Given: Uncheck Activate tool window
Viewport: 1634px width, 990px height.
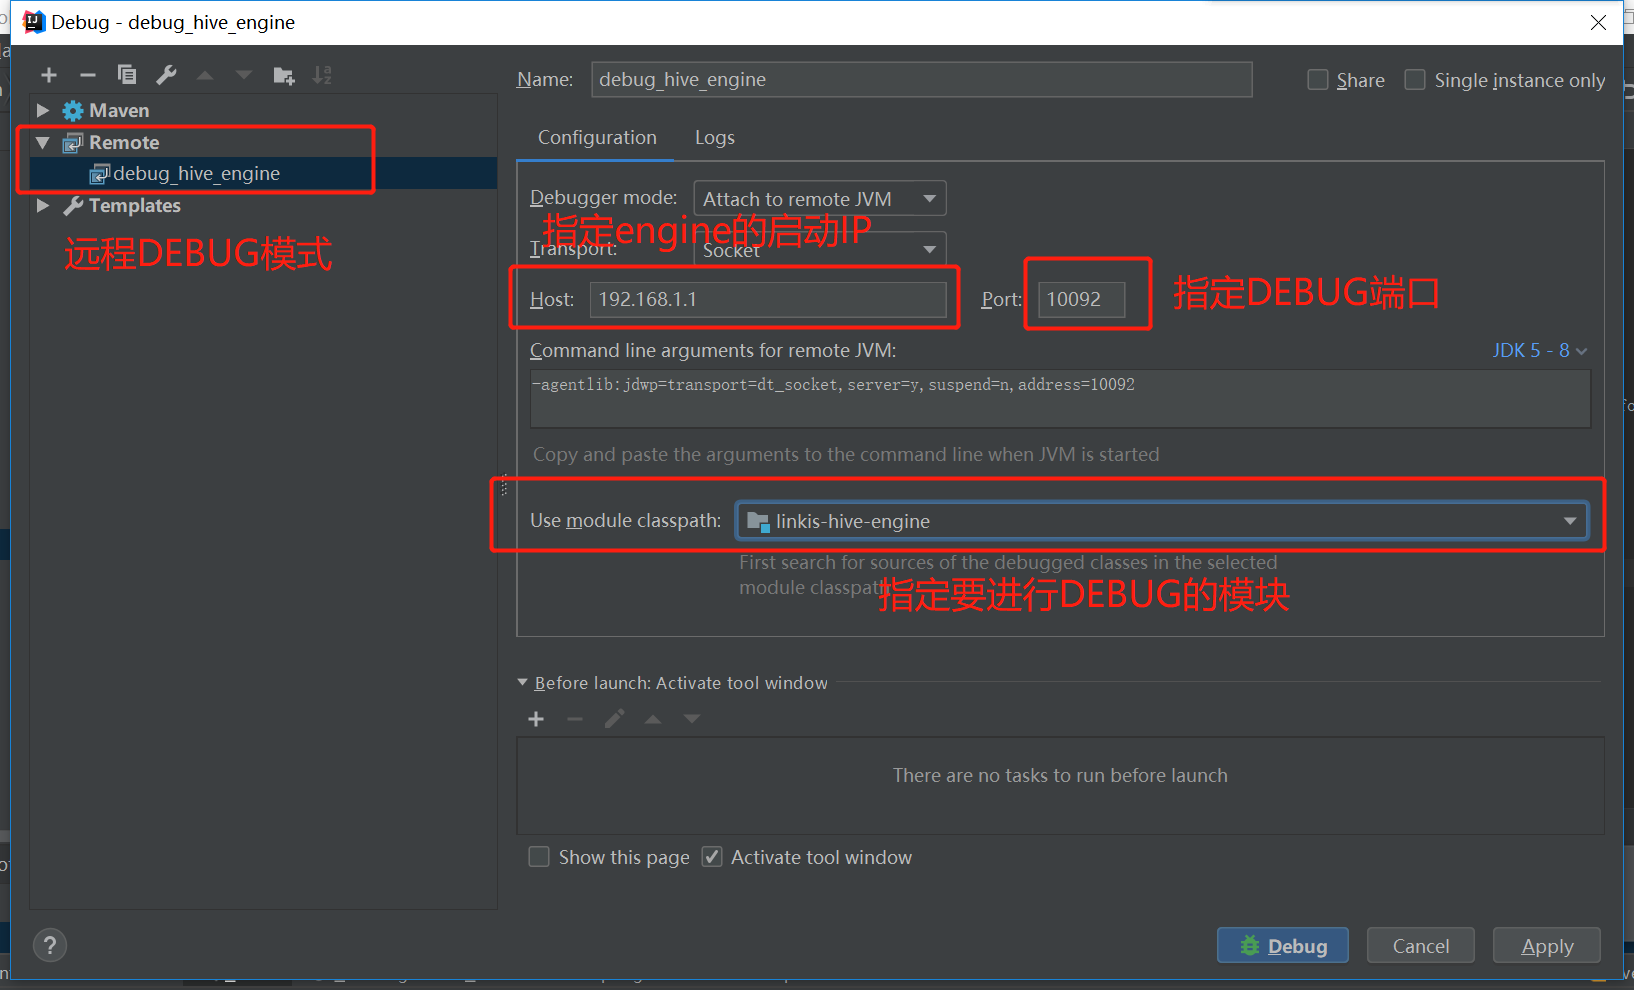Looking at the screenshot, I should click(x=712, y=857).
